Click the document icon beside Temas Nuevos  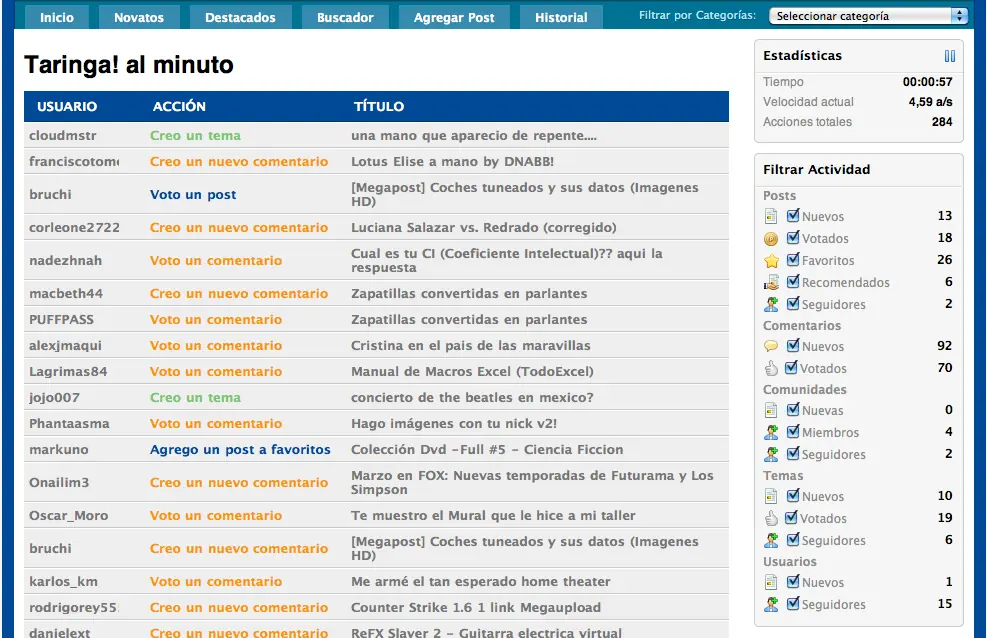point(771,496)
